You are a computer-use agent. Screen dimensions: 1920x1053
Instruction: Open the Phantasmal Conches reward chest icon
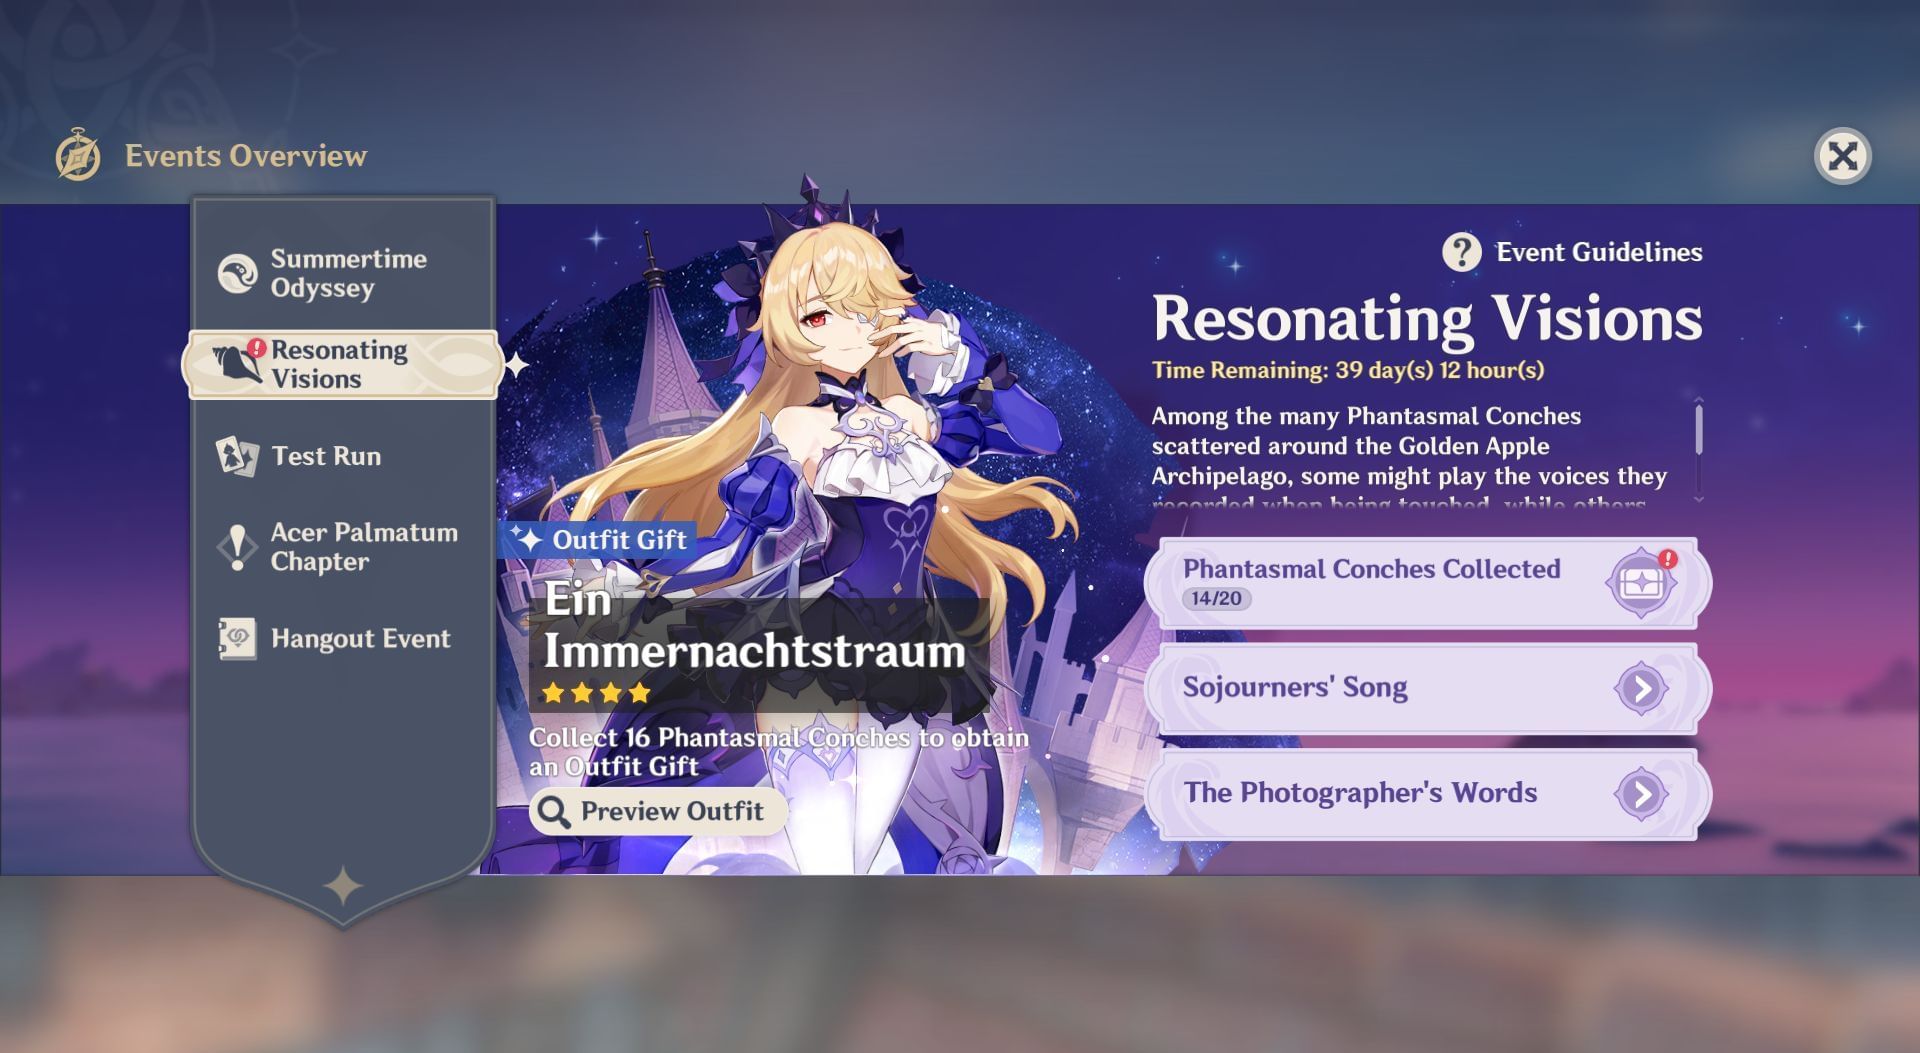point(1640,582)
